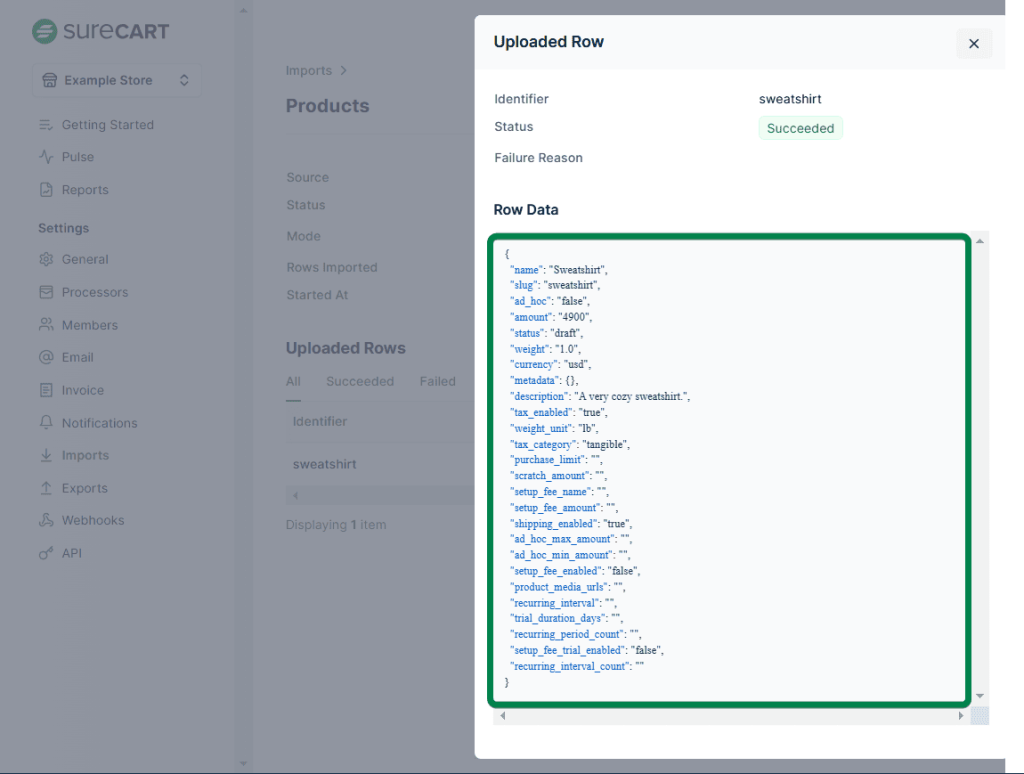
Task: Switch to the Failed rows tab
Action: [x=437, y=381]
